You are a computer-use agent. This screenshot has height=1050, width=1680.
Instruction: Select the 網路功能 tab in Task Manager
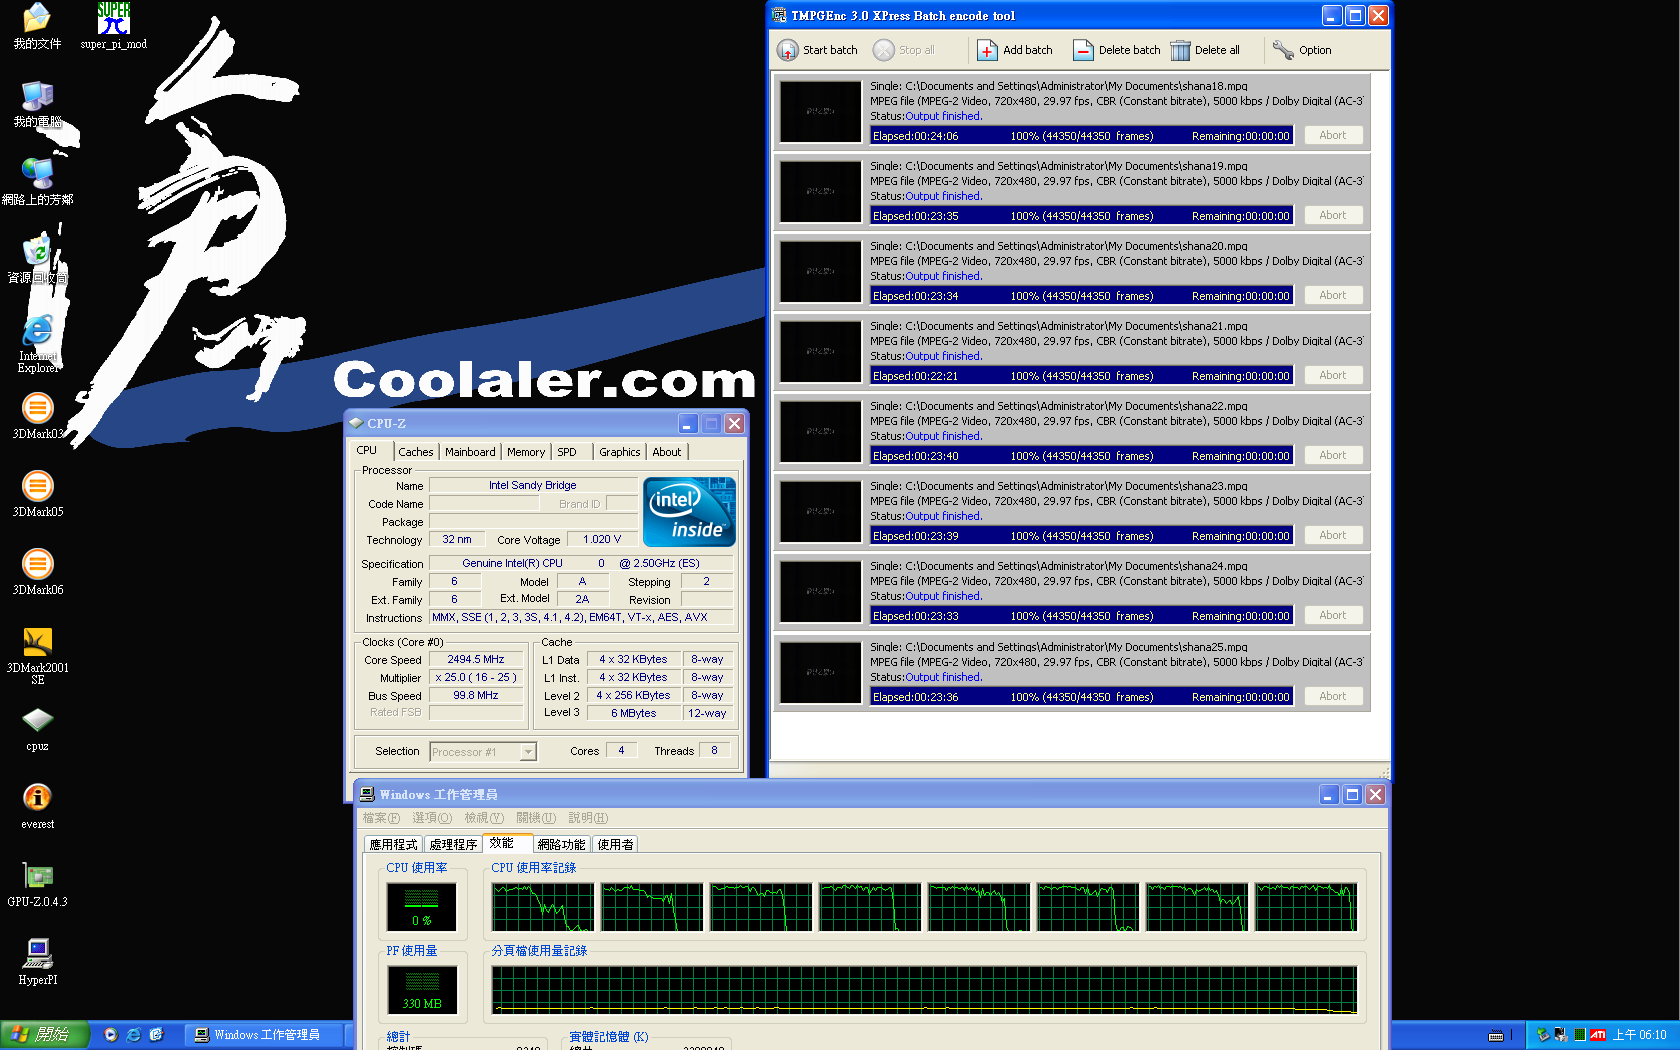click(x=561, y=845)
